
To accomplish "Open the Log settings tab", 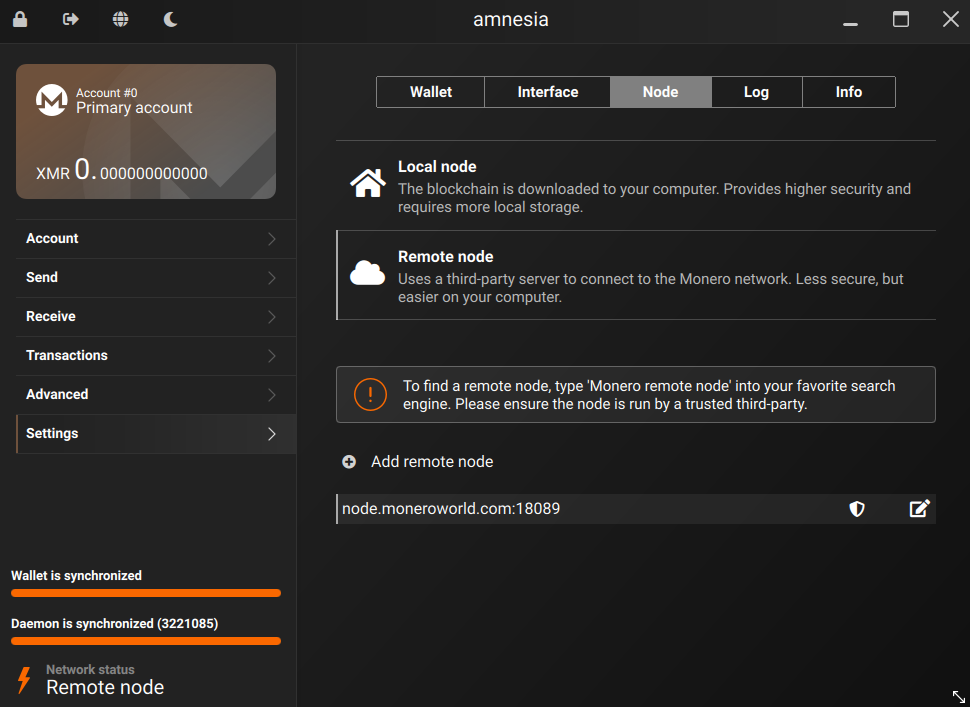I will click(x=757, y=92).
